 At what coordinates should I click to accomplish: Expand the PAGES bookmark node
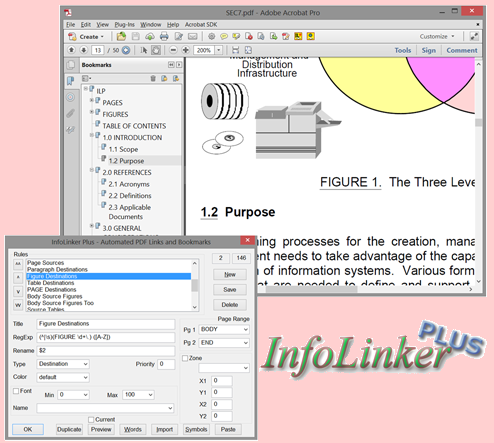coord(91,100)
